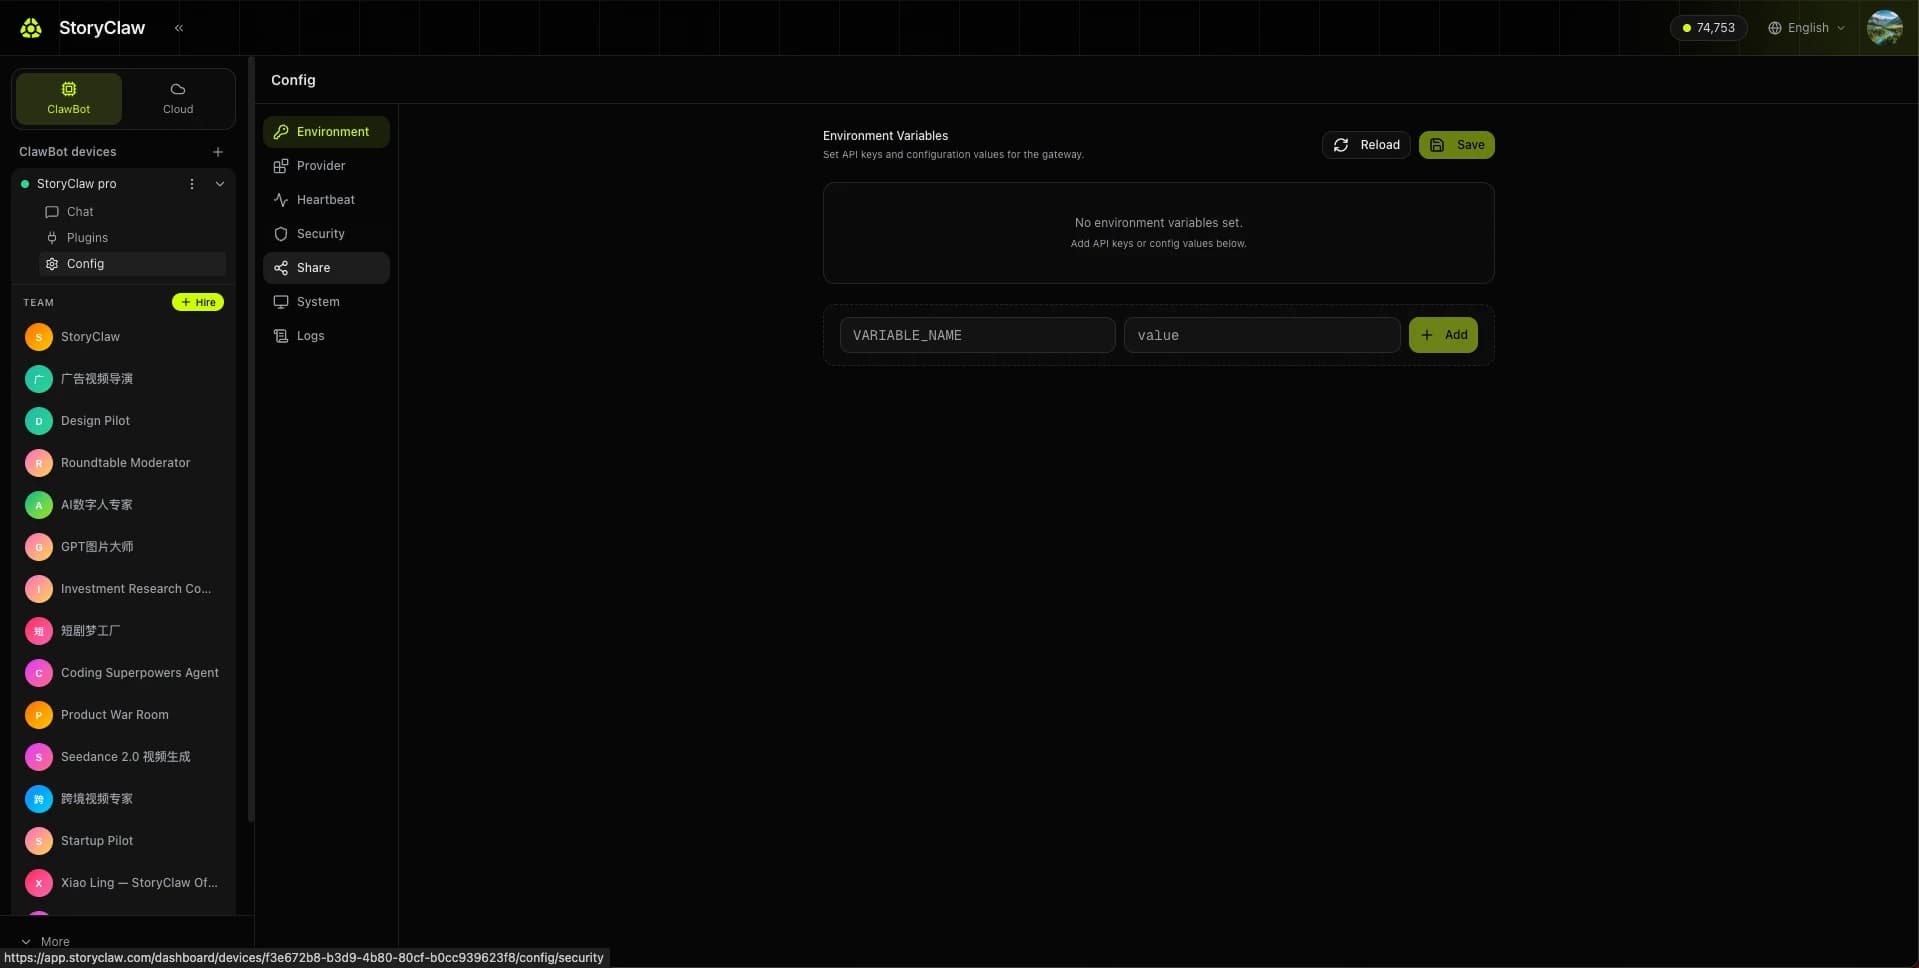This screenshot has width=1919, height=968.
Task: Click Add to add the variable
Action: [x=1443, y=335]
